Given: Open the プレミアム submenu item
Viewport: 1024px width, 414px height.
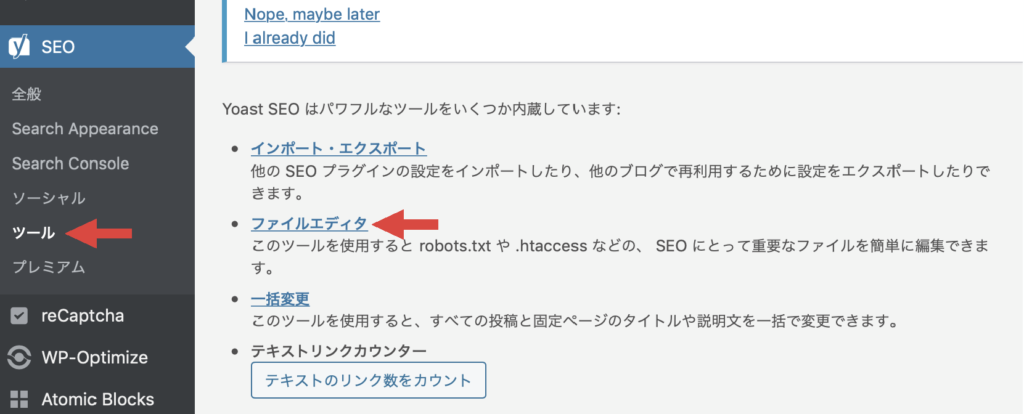Looking at the screenshot, I should point(48,267).
